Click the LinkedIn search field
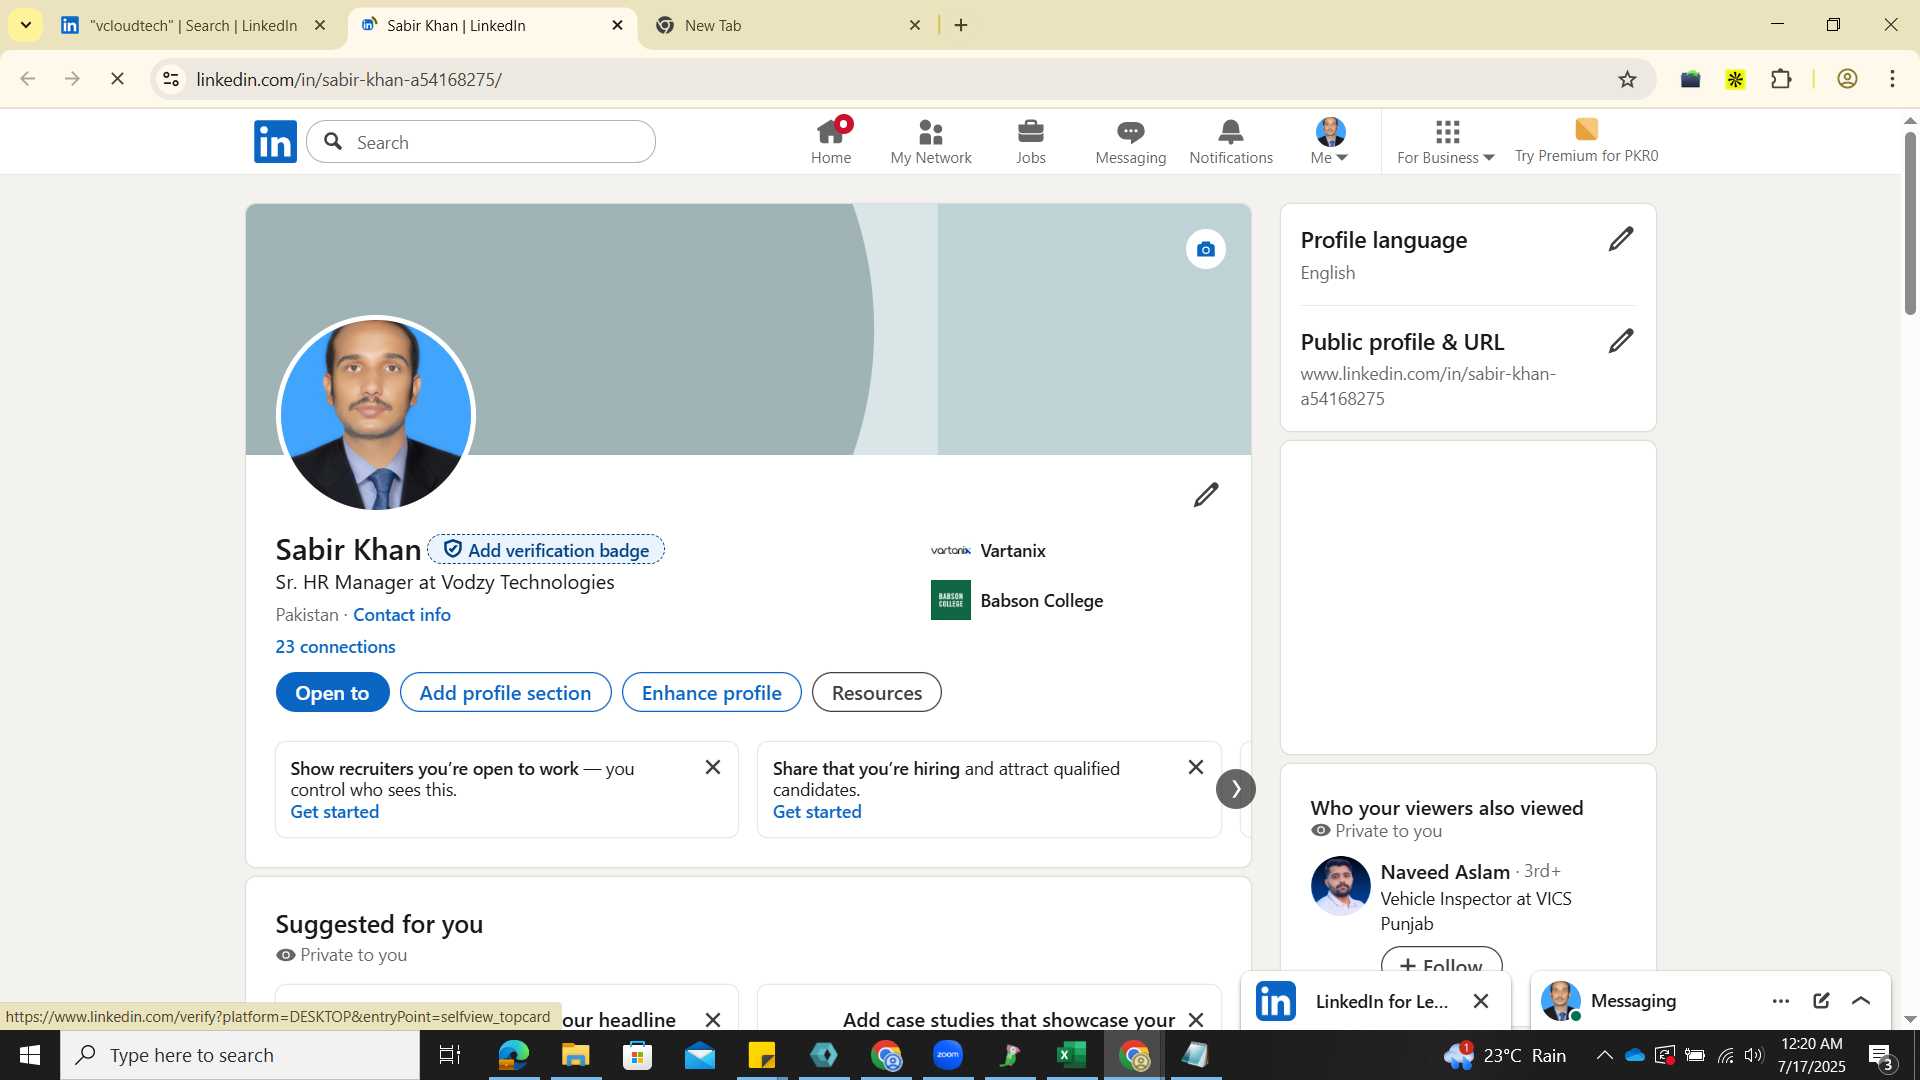 pyautogui.click(x=481, y=142)
